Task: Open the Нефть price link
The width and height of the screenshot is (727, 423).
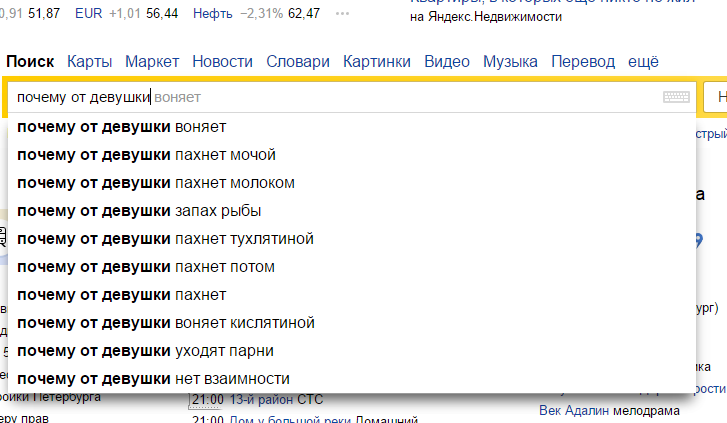Action: tap(213, 13)
